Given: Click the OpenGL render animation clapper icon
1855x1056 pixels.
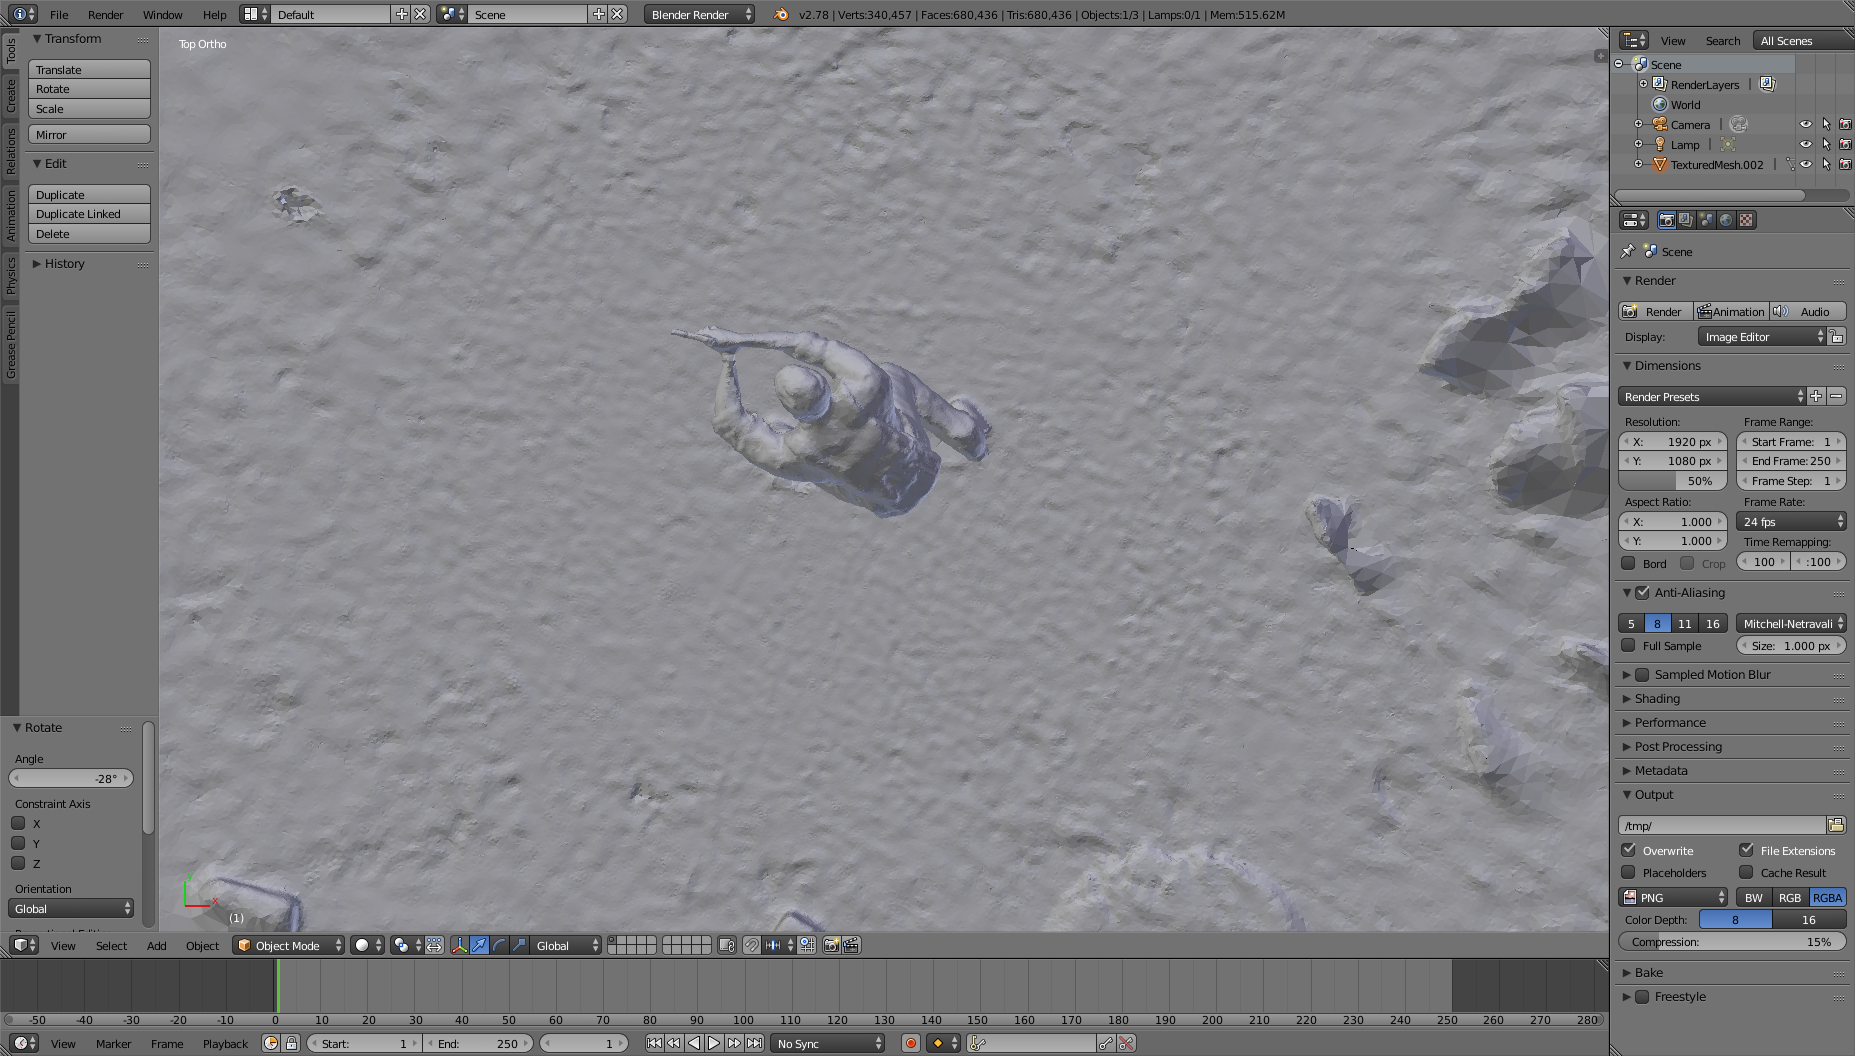Looking at the screenshot, I should (x=851, y=945).
